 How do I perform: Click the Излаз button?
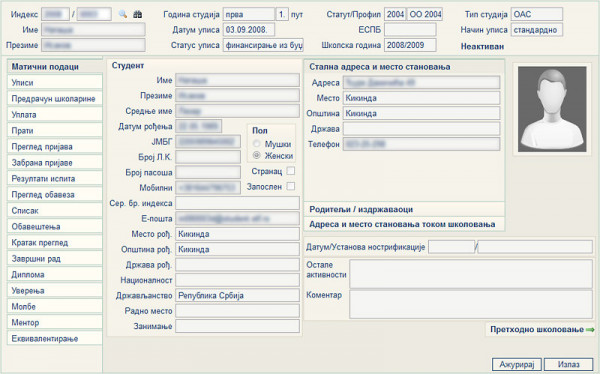coord(568,364)
